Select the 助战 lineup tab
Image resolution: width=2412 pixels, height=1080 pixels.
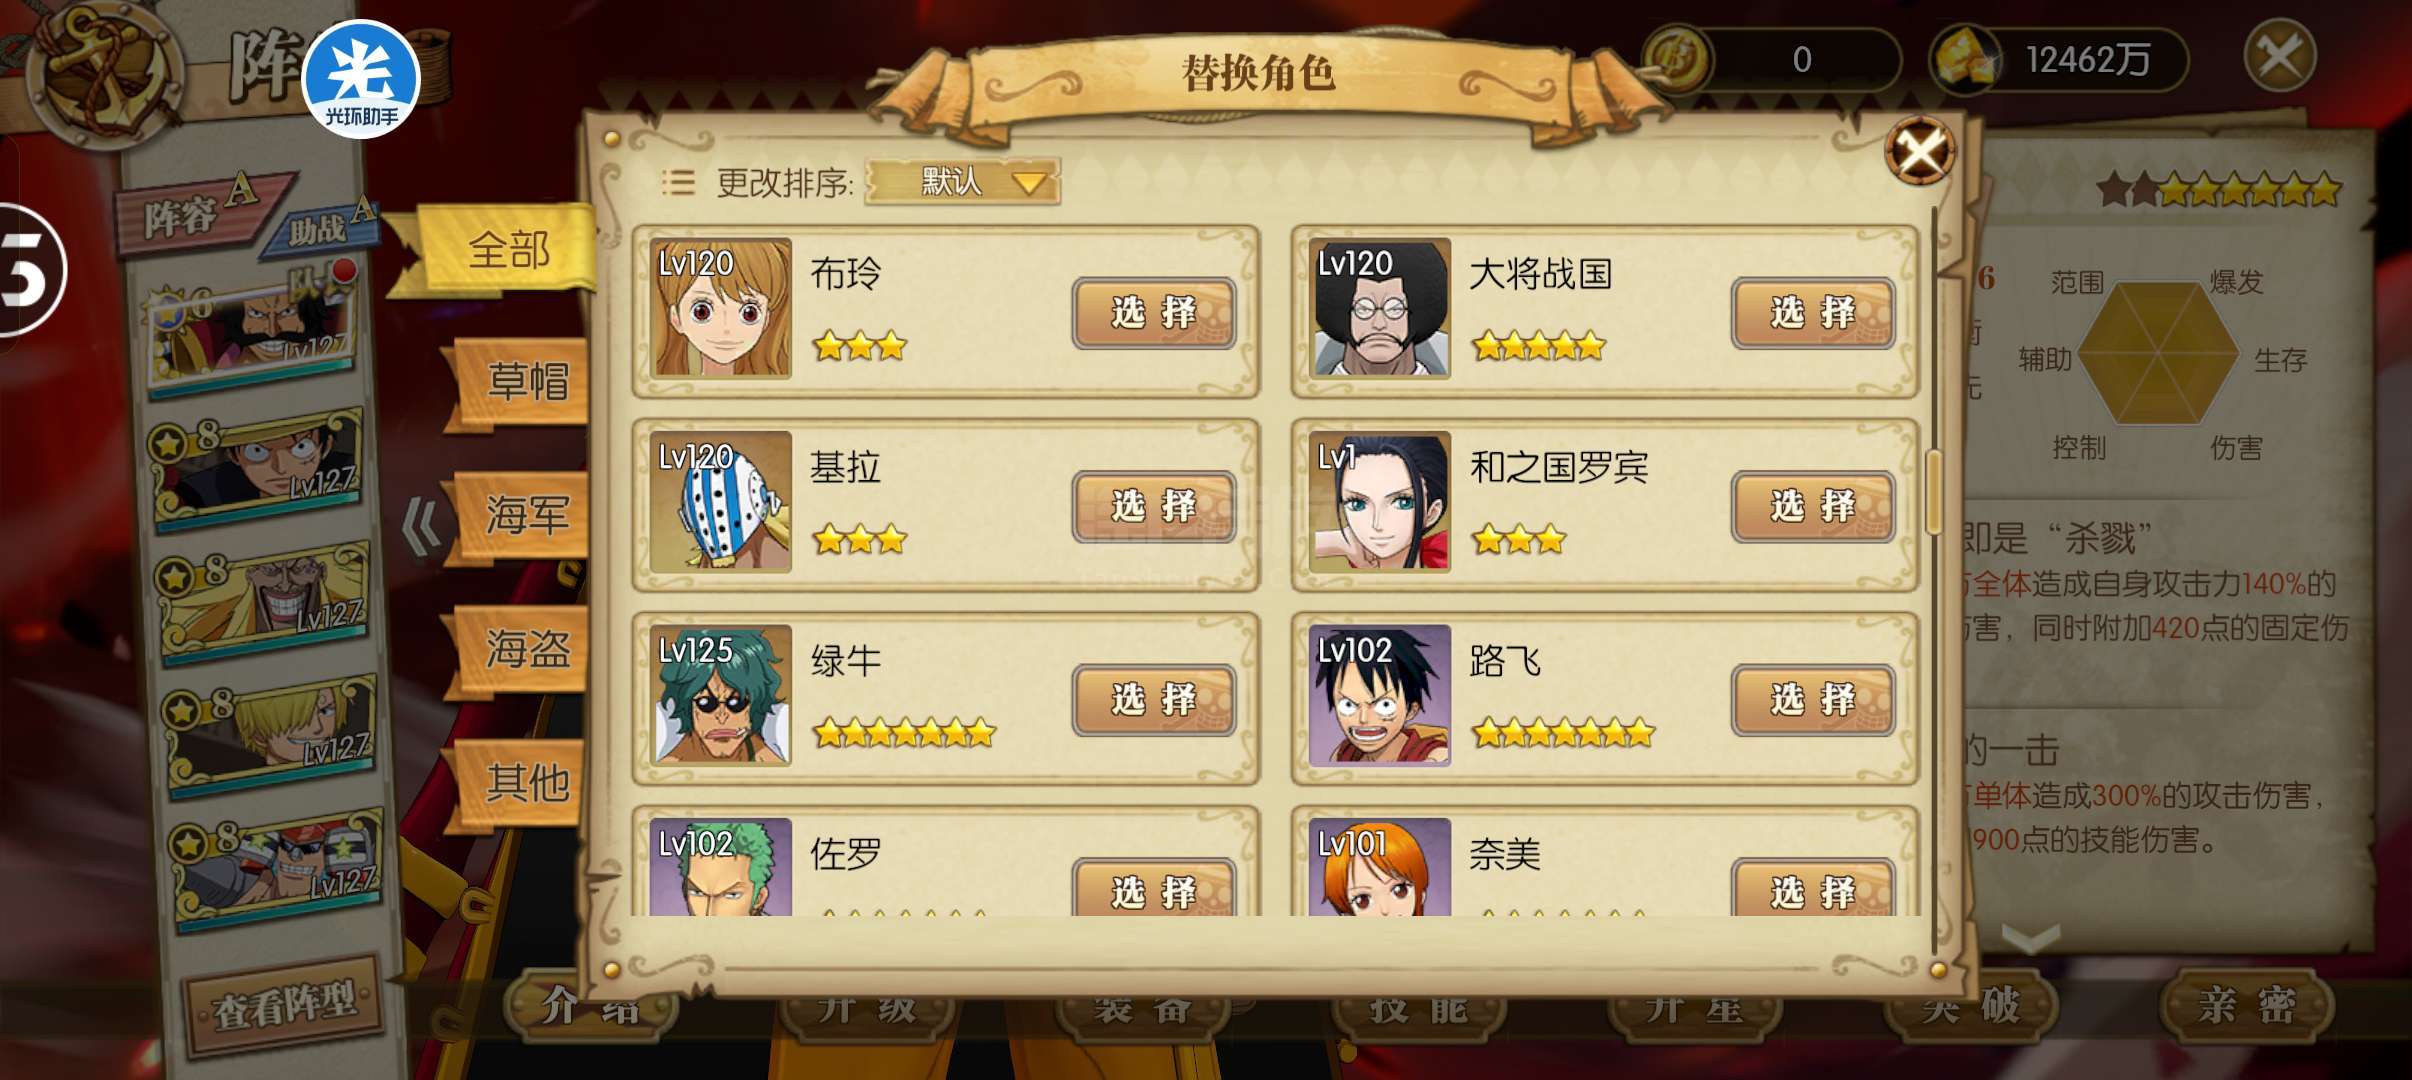[318, 230]
